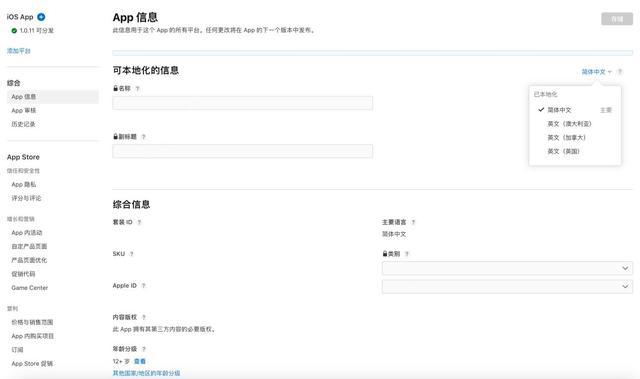Open 促销代码 in the sidebar
640x379 pixels.
[x=23, y=274]
